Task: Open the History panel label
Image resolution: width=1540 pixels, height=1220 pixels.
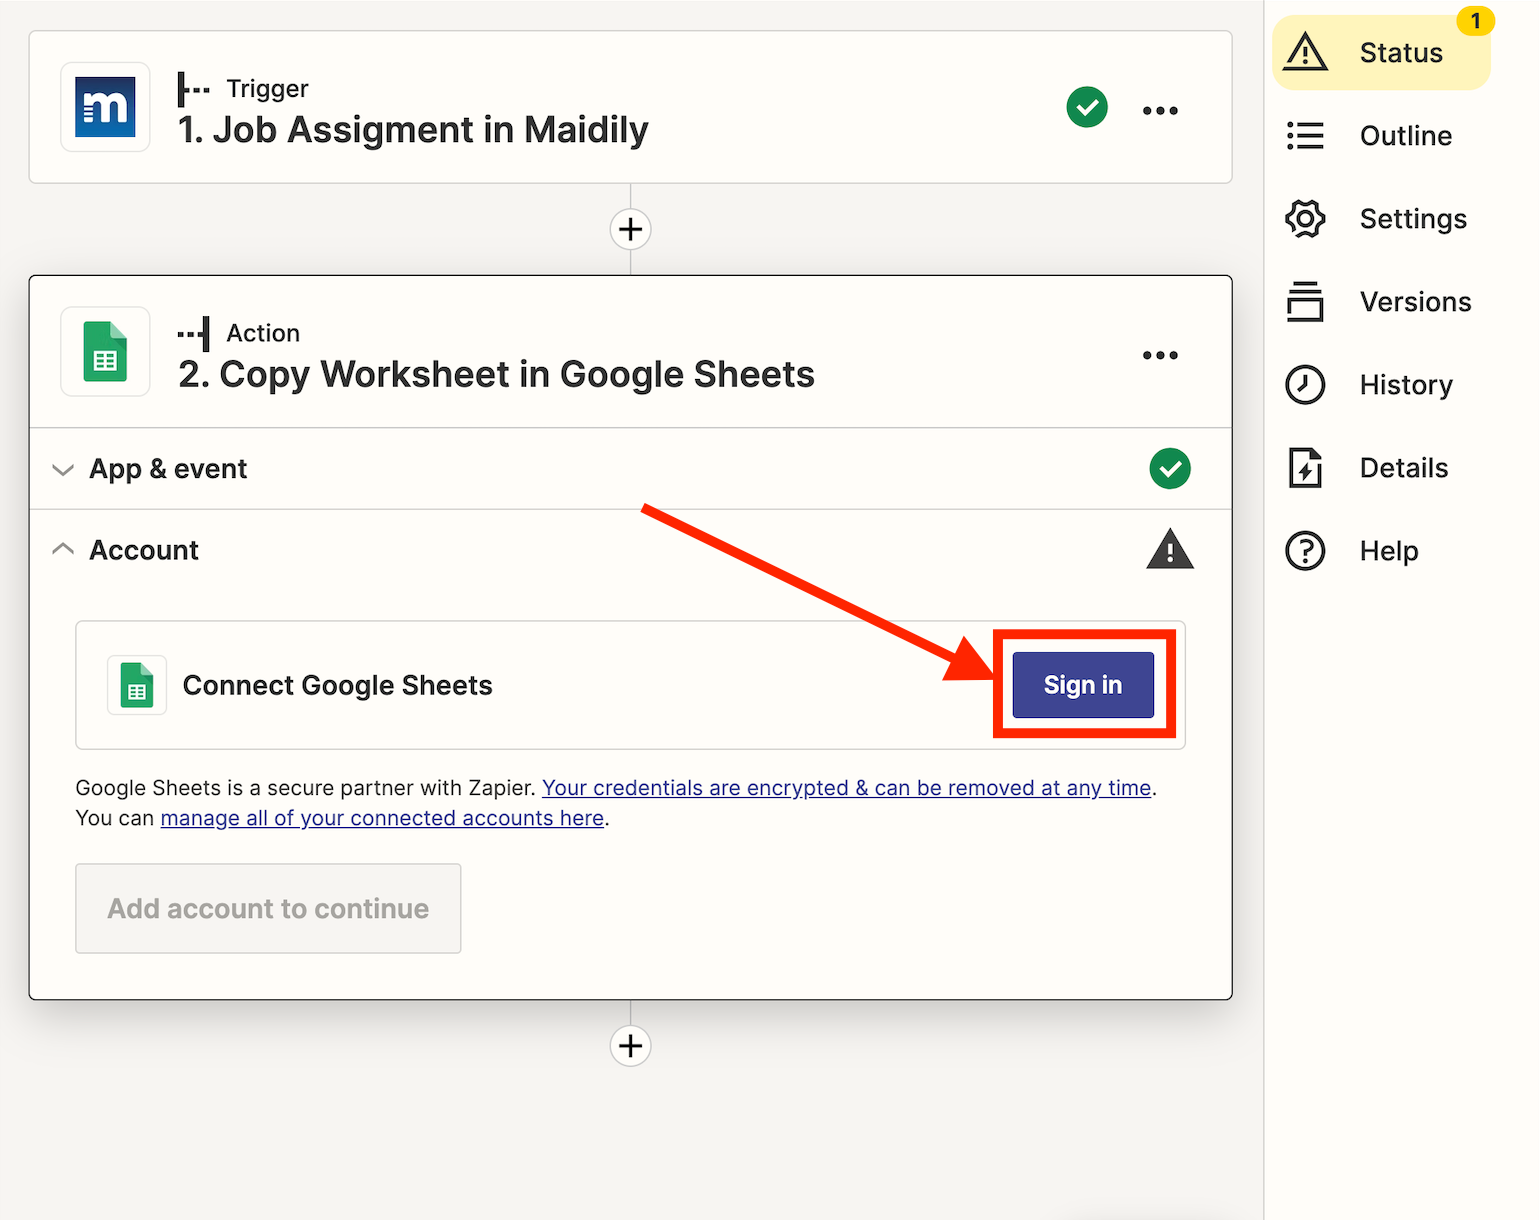Action: pyautogui.click(x=1406, y=385)
